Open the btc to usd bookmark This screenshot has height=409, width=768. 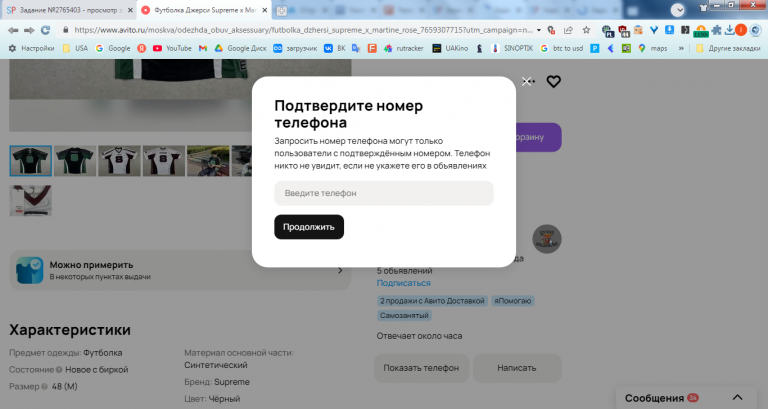point(562,48)
